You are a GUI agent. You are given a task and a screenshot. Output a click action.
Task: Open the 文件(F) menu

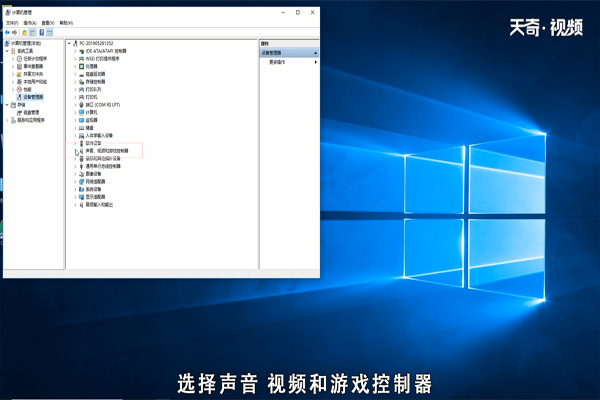[x=12, y=23]
